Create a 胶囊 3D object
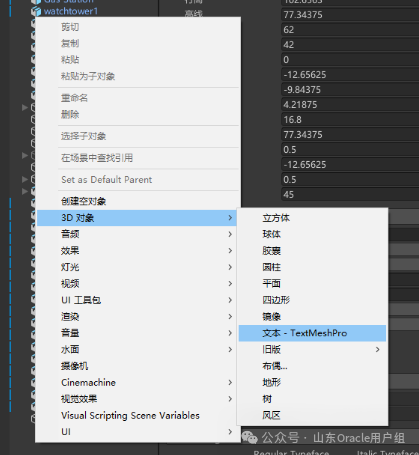The image size is (419, 455). [x=271, y=251]
